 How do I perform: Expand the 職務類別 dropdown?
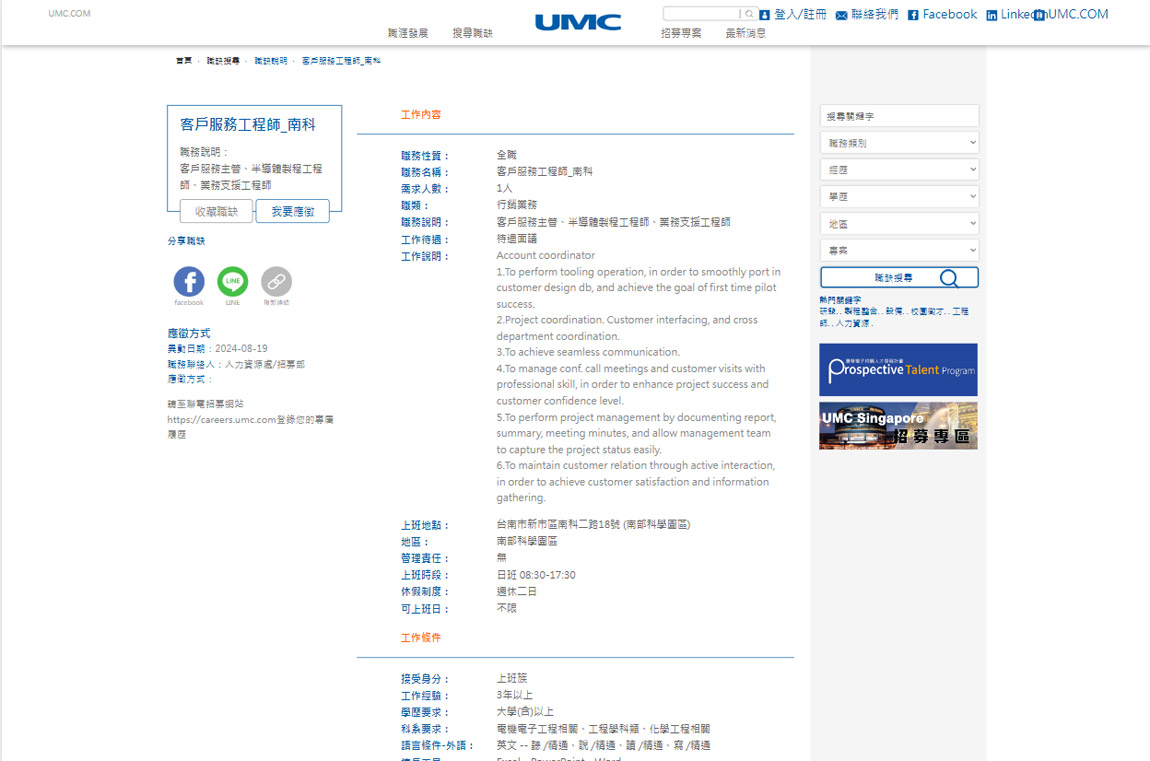(x=898, y=143)
